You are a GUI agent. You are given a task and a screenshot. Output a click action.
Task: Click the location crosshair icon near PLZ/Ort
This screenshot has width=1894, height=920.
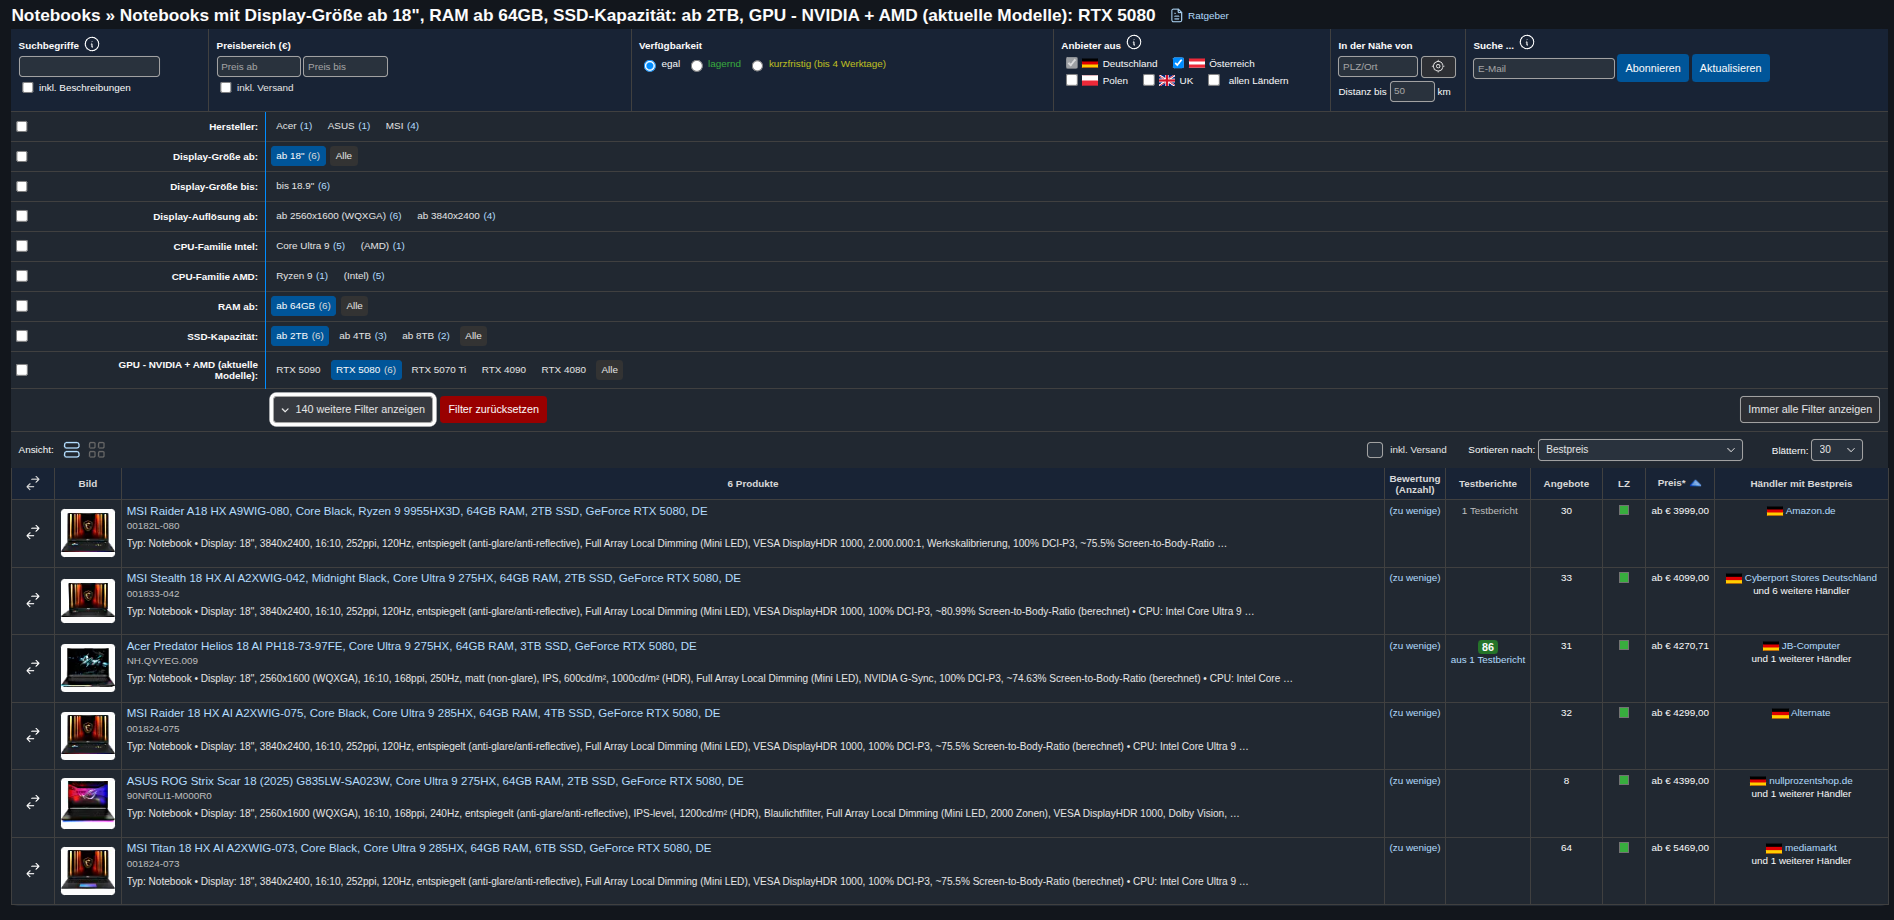point(1438,67)
